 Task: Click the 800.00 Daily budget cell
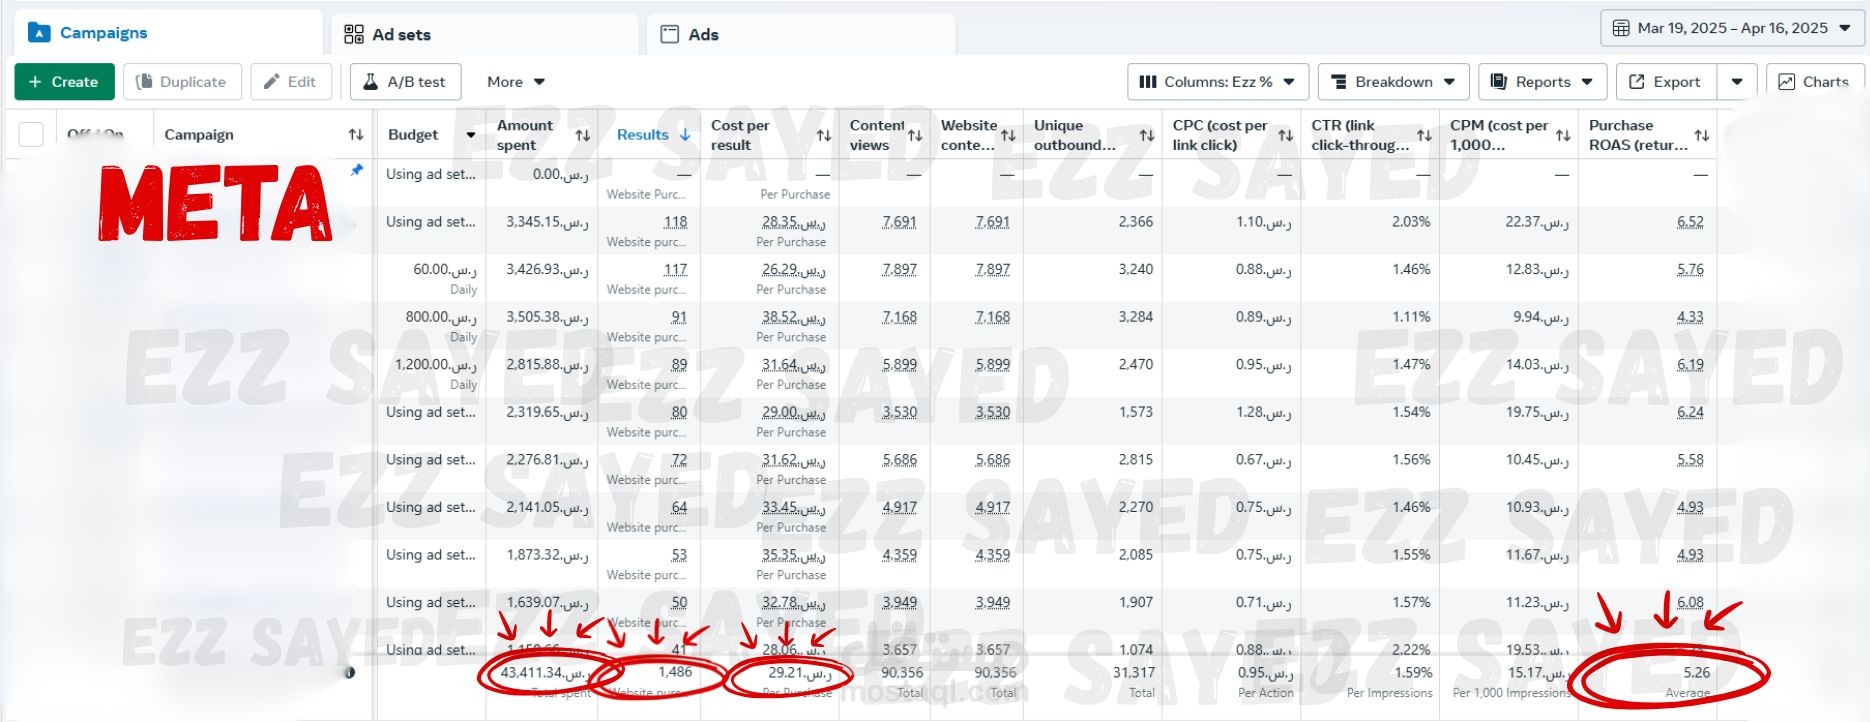pos(441,326)
